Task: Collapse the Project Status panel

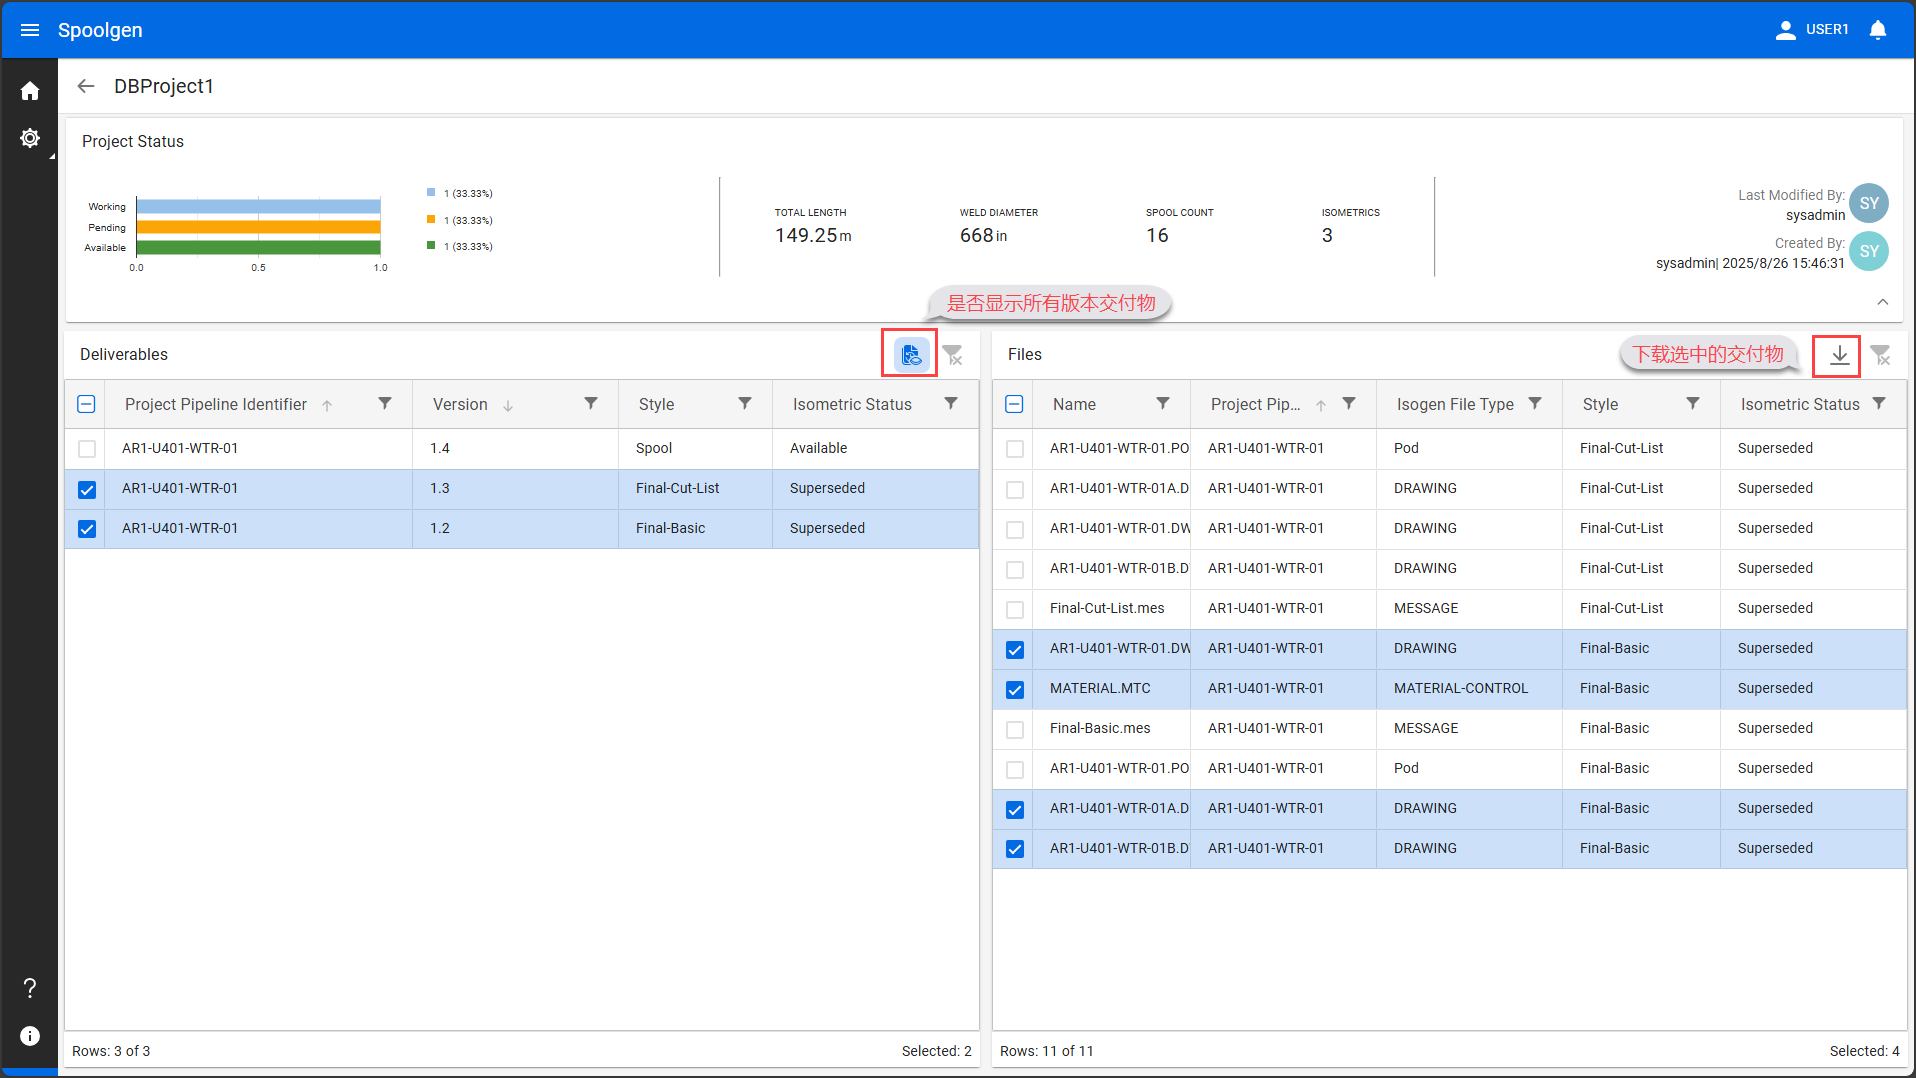Action: (x=1882, y=302)
